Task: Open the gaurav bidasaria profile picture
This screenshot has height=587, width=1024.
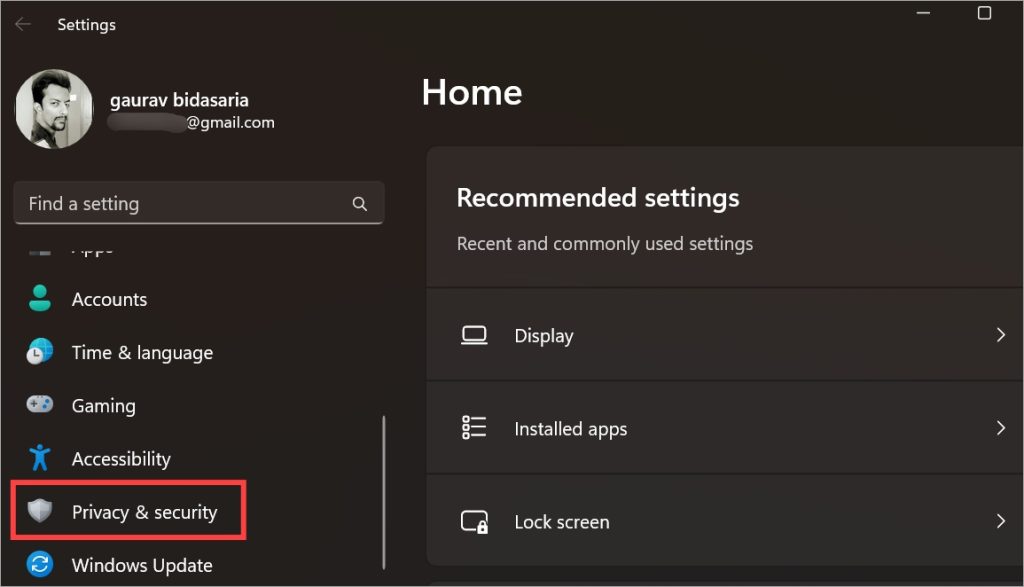Action: (54, 109)
